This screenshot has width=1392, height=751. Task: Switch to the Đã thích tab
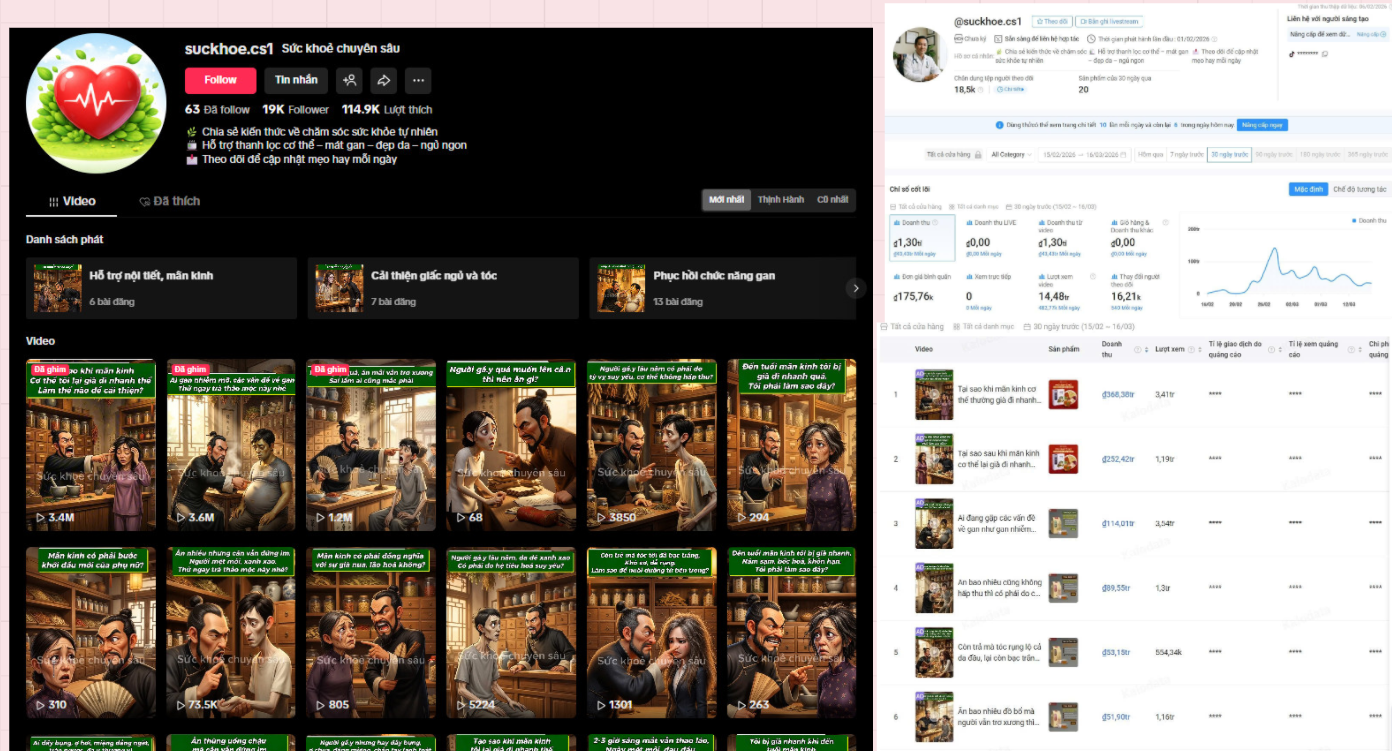coord(170,201)
